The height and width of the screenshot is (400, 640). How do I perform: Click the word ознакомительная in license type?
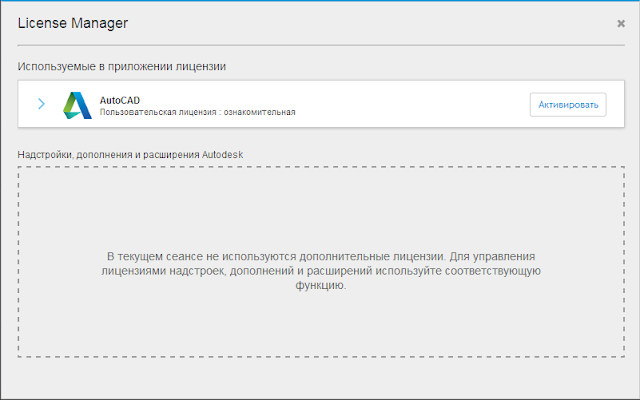click(258, 112)
